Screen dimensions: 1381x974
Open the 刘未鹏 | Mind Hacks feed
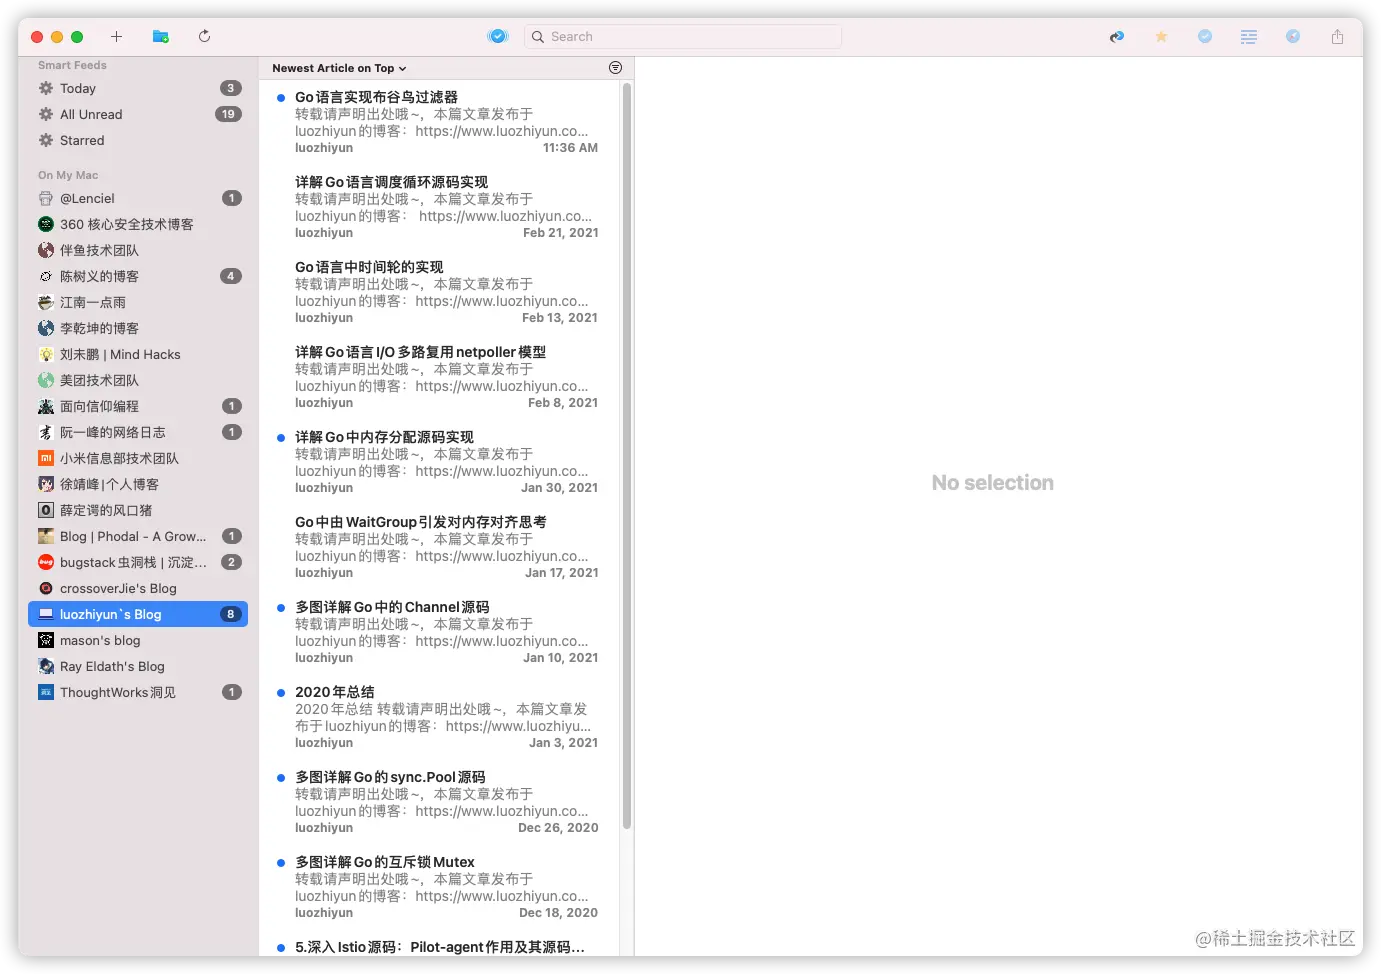[x=138, y=354]
